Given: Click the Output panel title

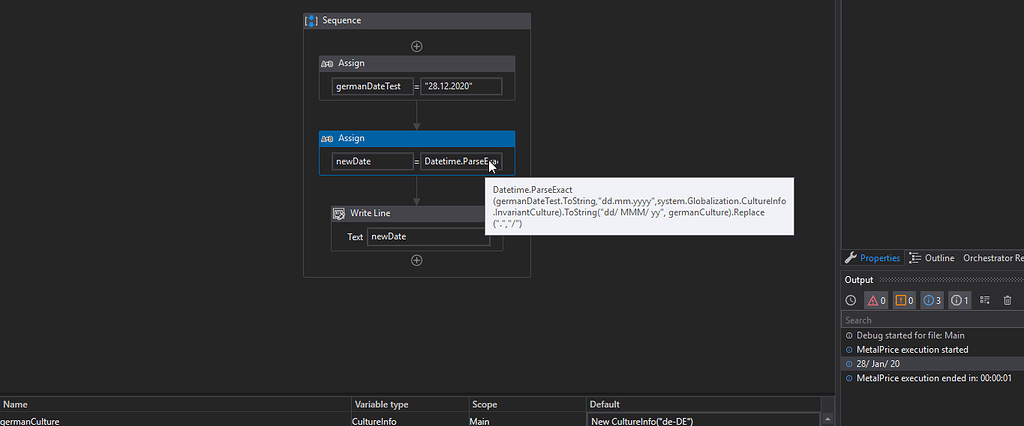Looking at the screenshot, I should point(859,280).
